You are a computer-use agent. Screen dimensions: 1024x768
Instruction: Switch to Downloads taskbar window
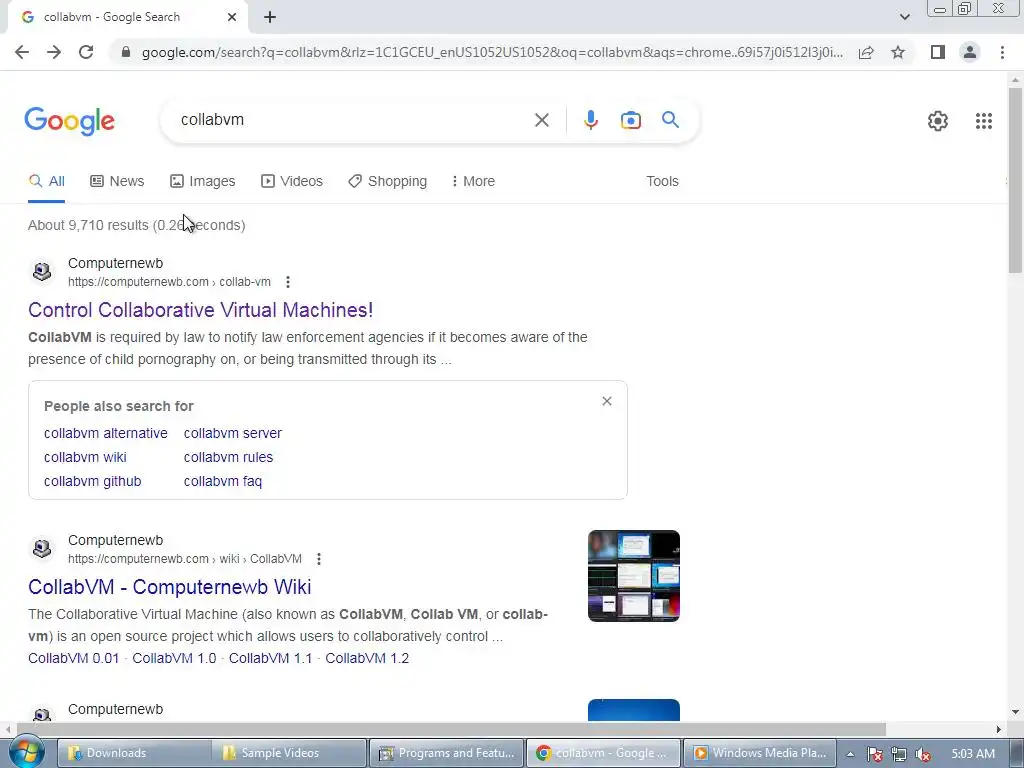pos(134,753)
